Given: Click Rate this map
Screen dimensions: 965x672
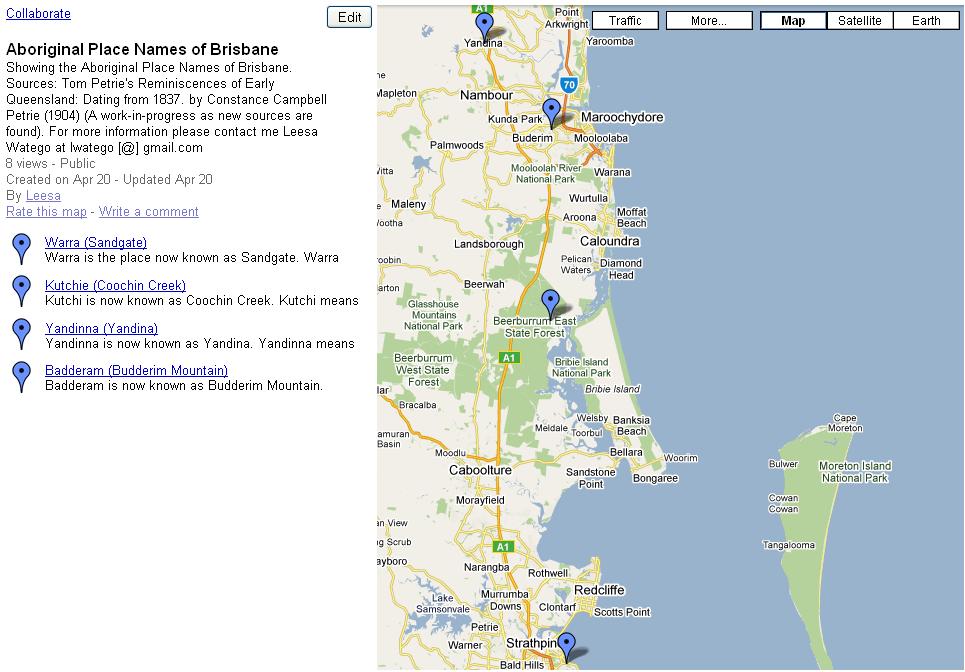Looking at the screenshot, I should pos(45,212).
